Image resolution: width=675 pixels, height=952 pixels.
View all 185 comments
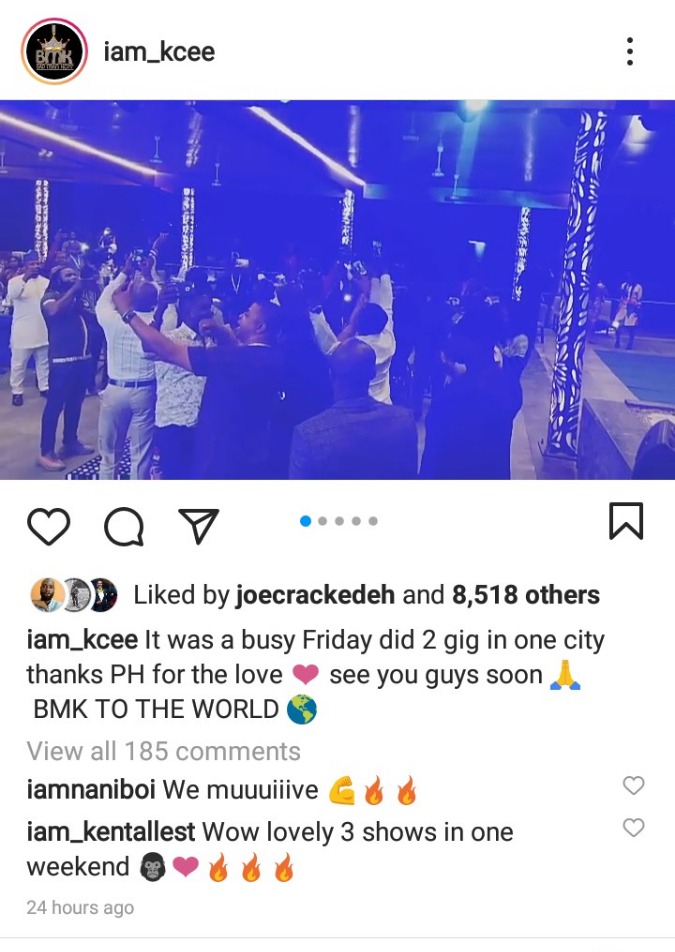click(164, 752)
